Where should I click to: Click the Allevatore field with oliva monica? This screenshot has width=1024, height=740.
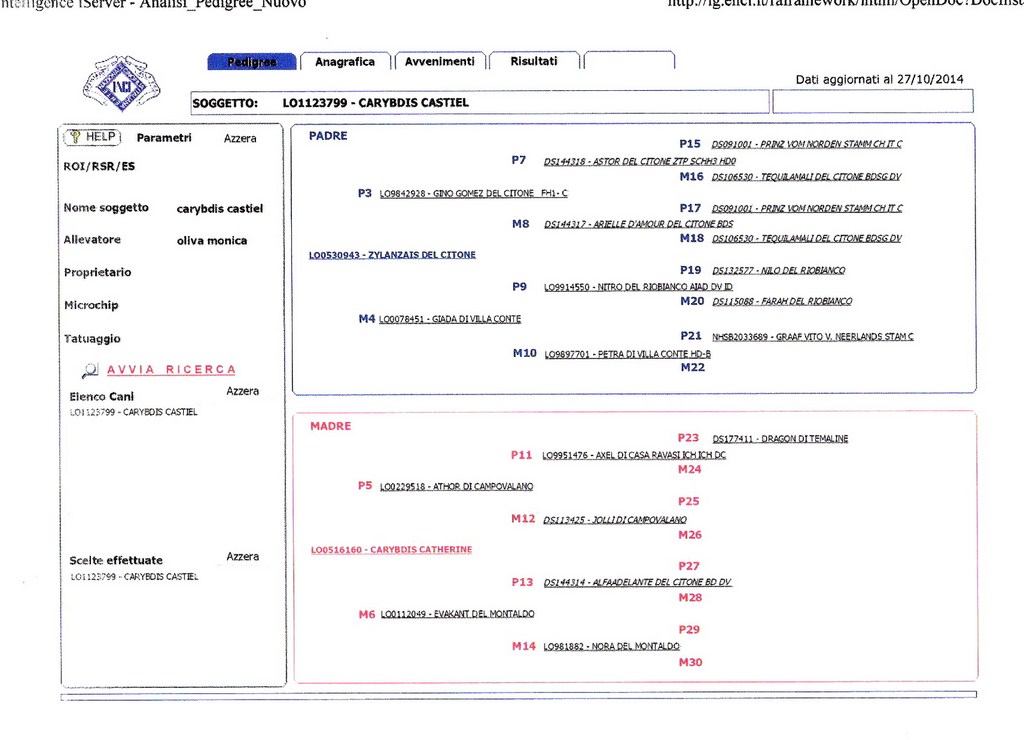point(212,241)
